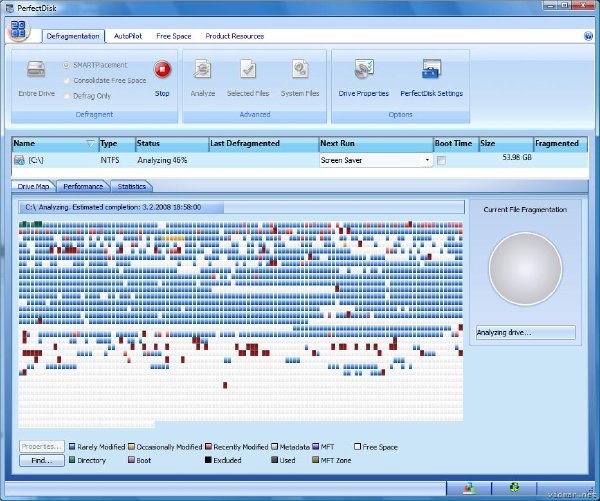Select the 'NTFS' type cell
600x501 pixels.
[110, 160]
